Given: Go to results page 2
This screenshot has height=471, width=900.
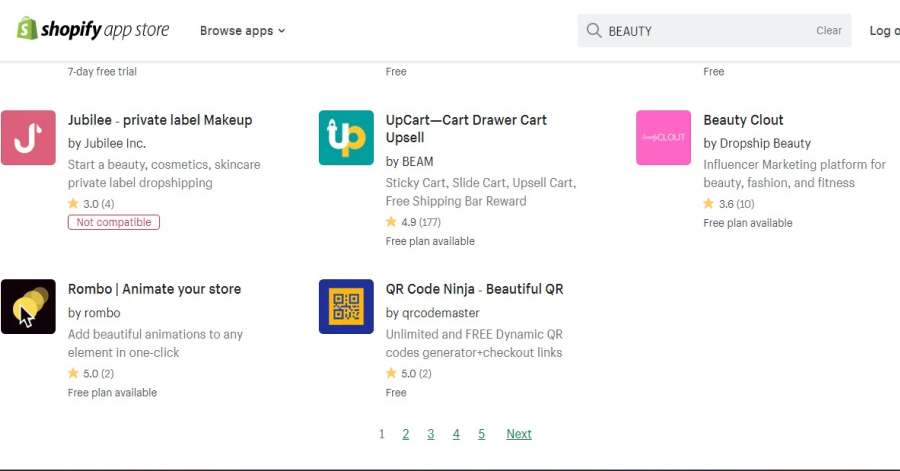Looking at the screenshot, I should point(406,434).
